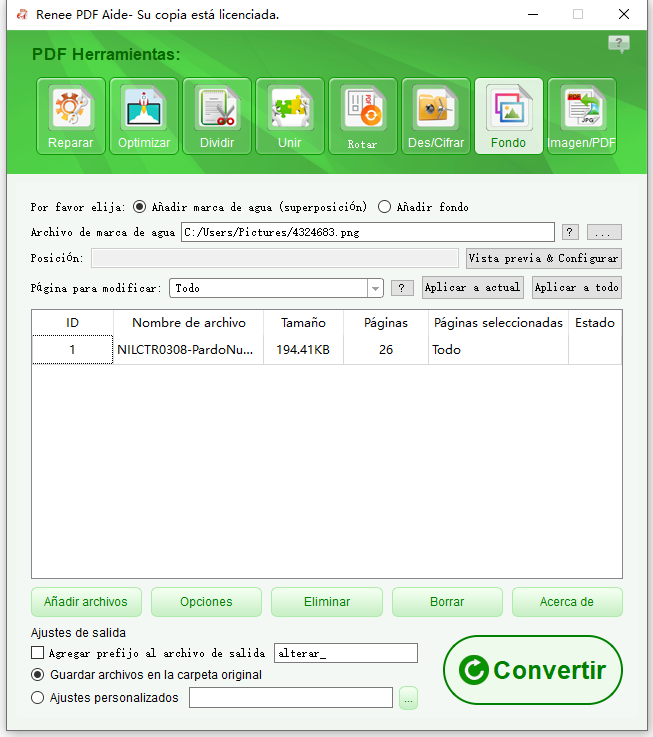
Task: Click the custom output path field
Action: (291, 698)
